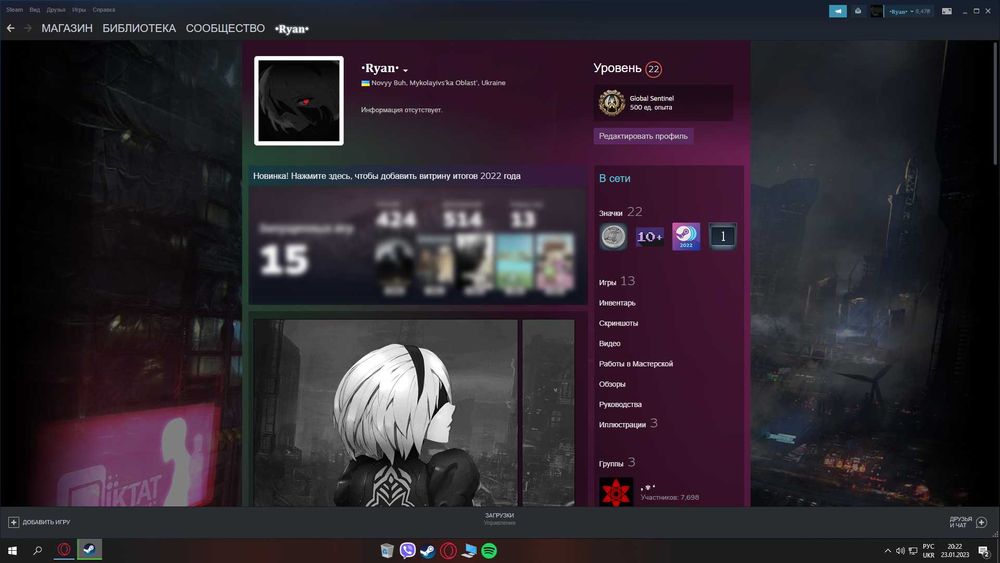Open Работы в Мастерской link
This screenshot has width=1000, height=563.
[x=636, y=364]
